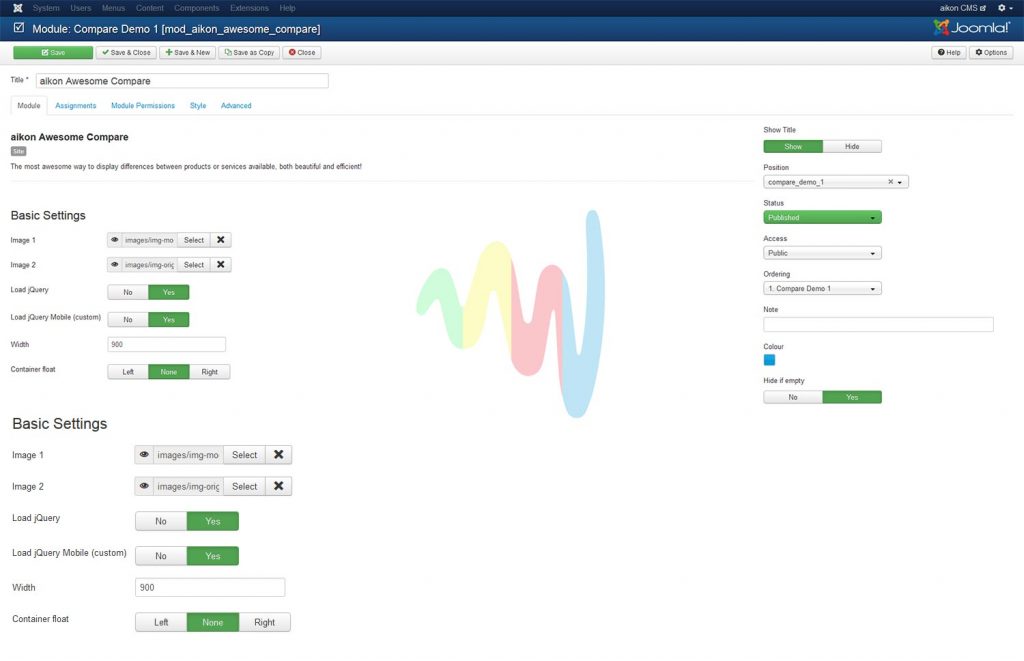Set Show Title to Show
The width and height of the screenshot is (1024, 661).
point(793,146)
